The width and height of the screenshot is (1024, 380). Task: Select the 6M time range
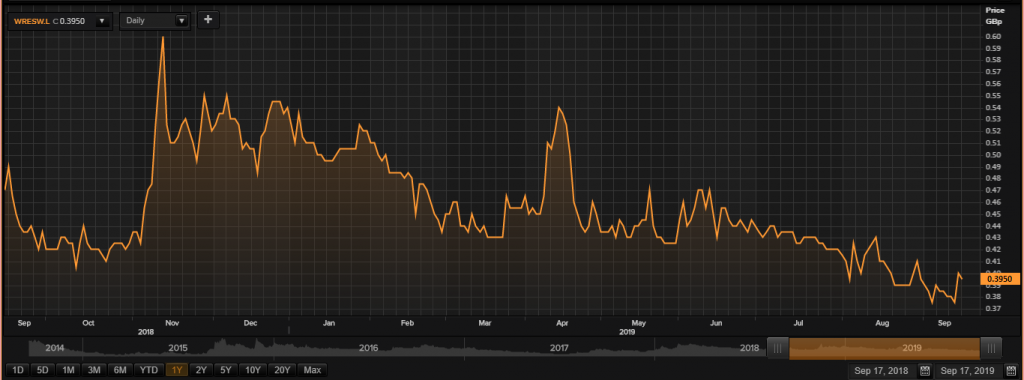point(119,370)
